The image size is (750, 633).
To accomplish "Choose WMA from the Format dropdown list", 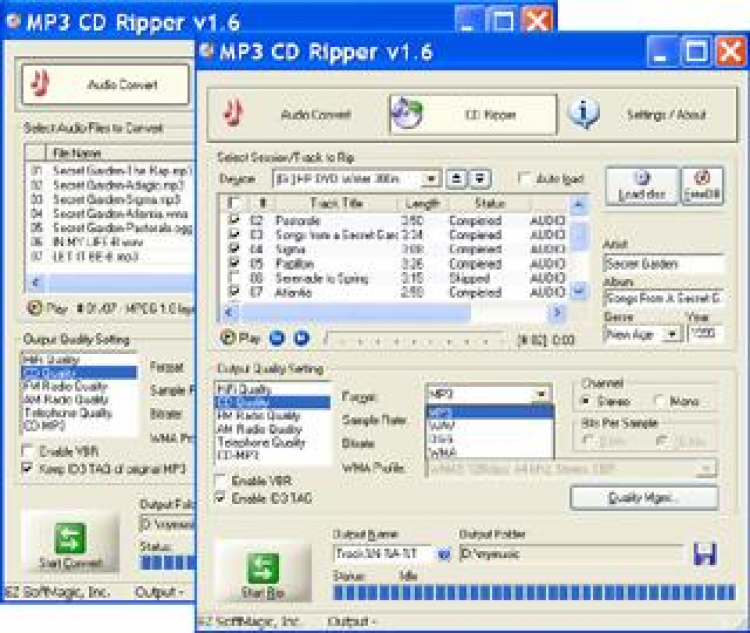I will point(490,452).
